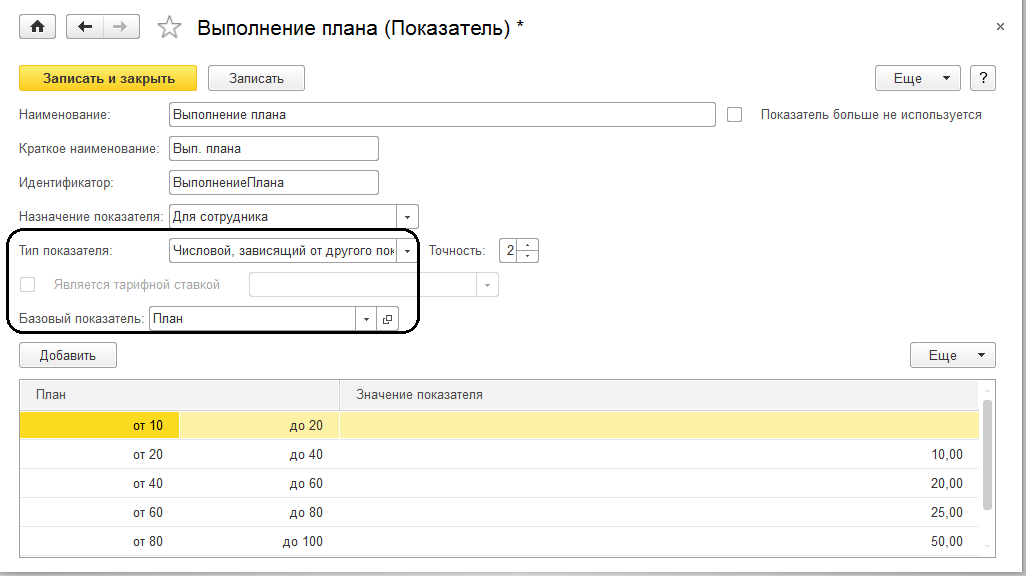The height and width of the screenshot is (576, 1026).
Task: Toggle Показатель больше не используется checkbox
Action: tap(735, 115)
